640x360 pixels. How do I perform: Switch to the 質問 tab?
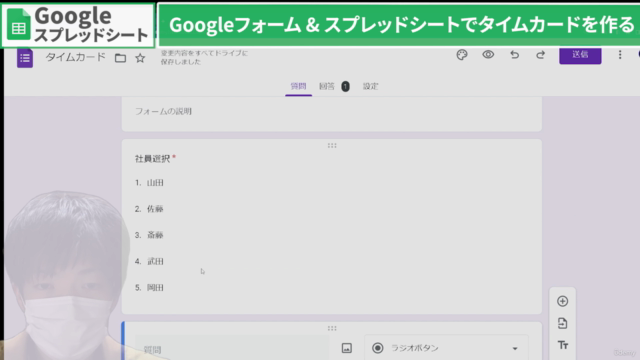coord(298,86)
